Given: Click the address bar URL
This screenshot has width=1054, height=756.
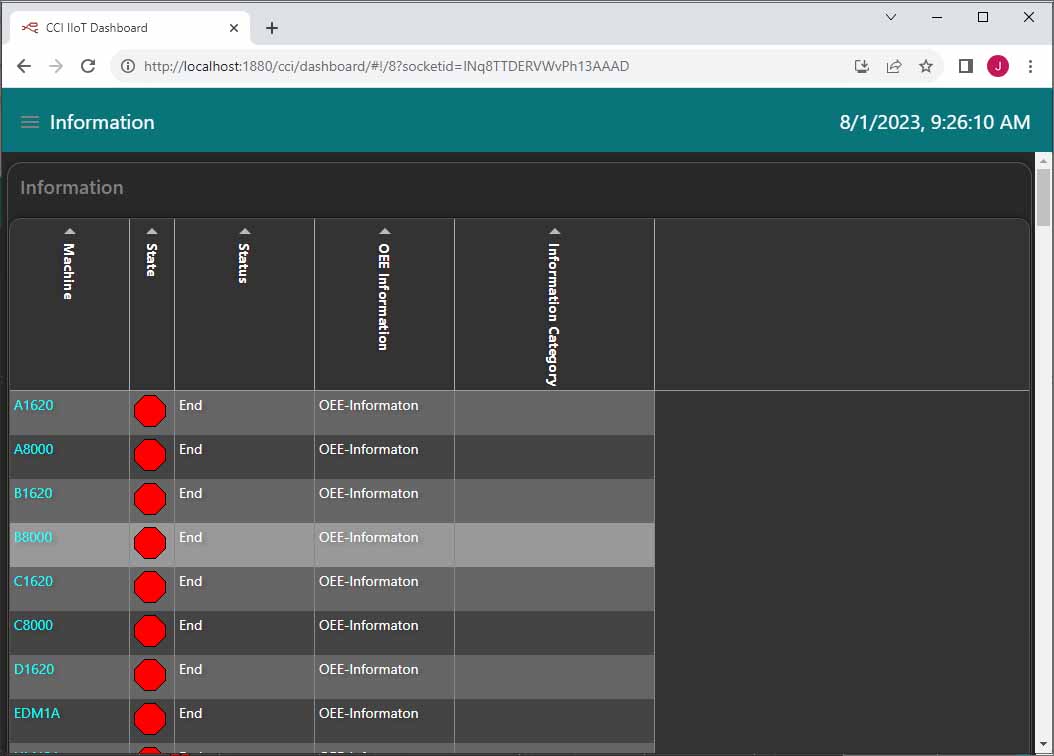Looking at the screenshot, I should 387,66.
